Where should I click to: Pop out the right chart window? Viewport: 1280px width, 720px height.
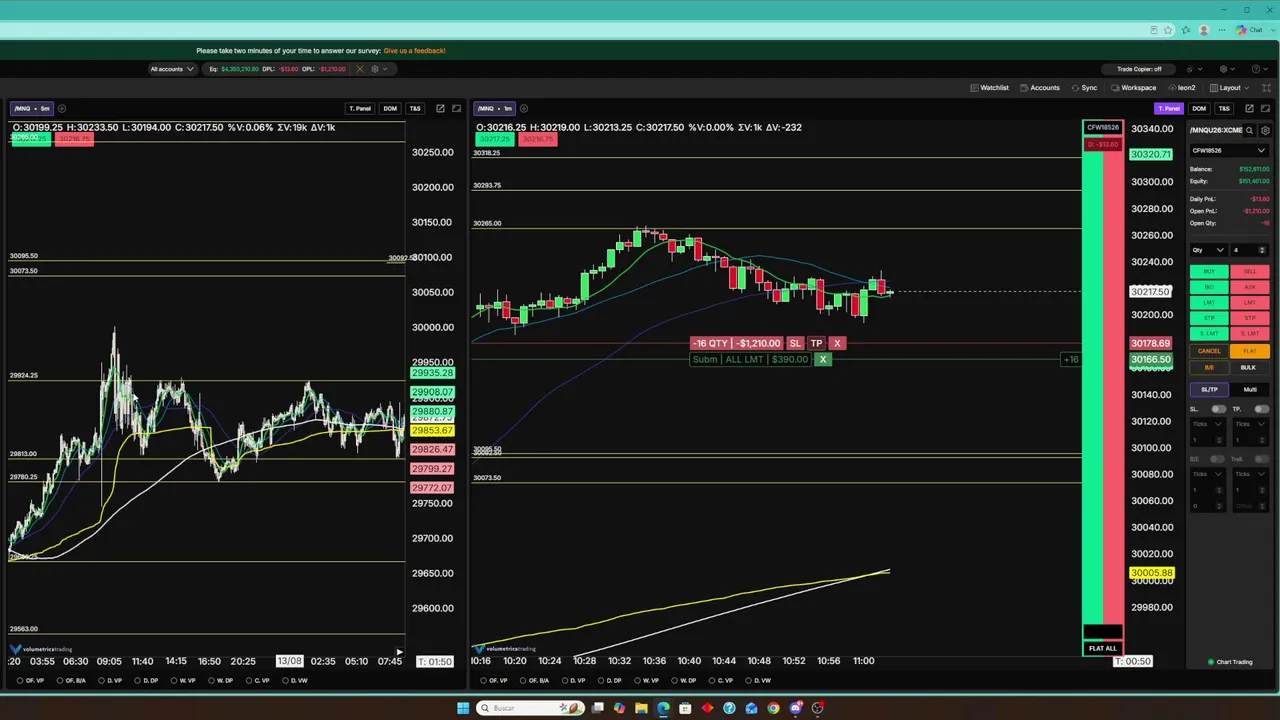[1249, 108]
